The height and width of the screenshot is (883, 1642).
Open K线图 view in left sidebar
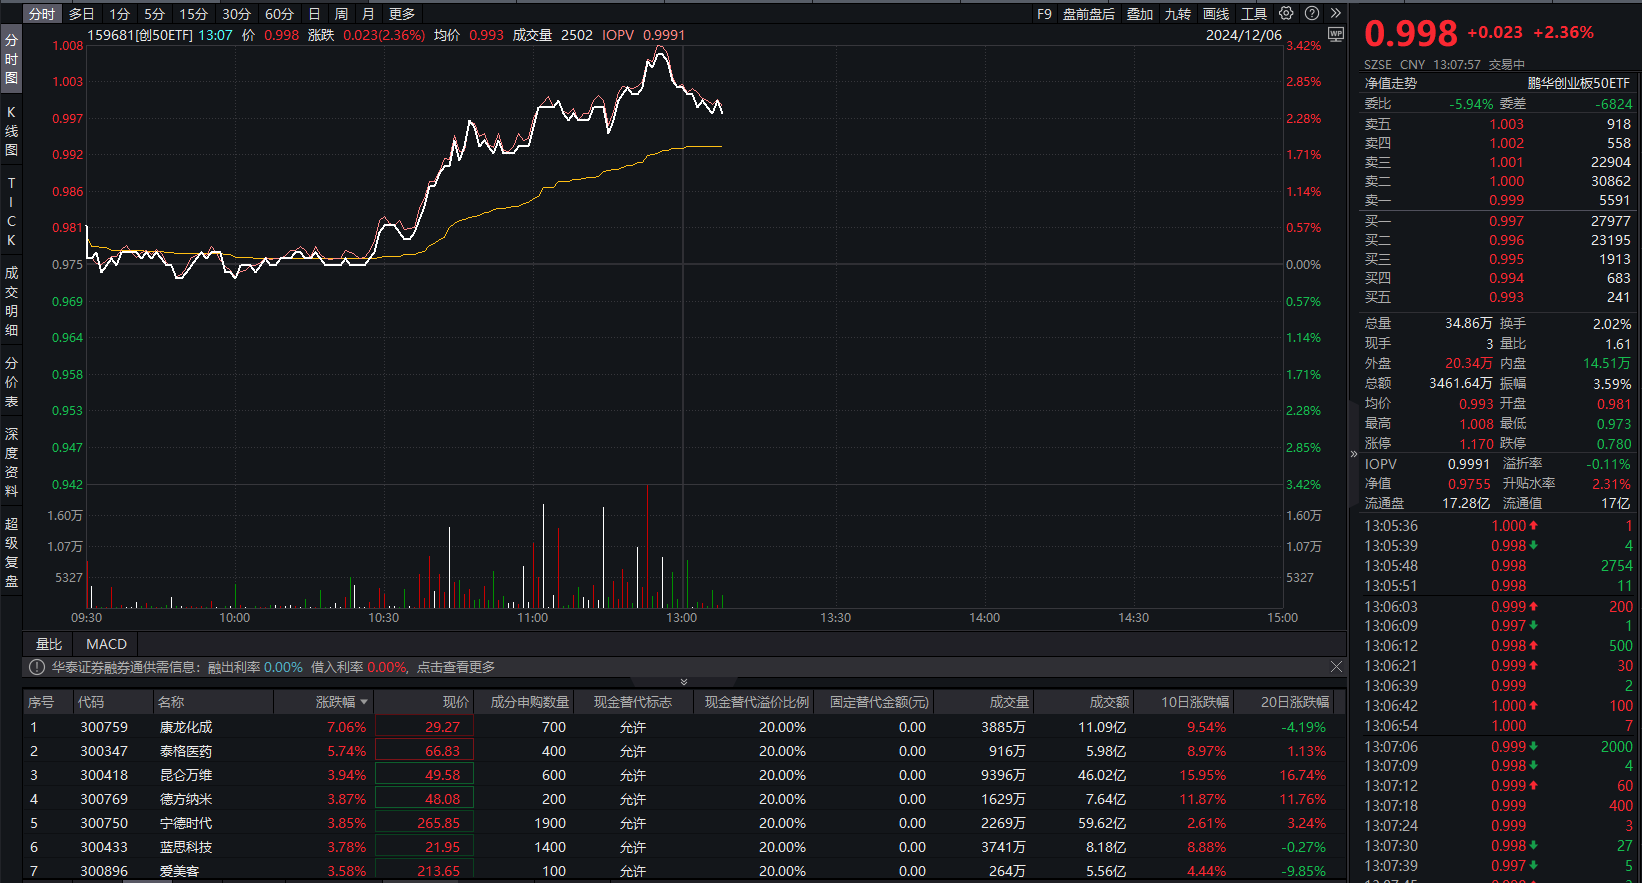(x=11, y=131)
